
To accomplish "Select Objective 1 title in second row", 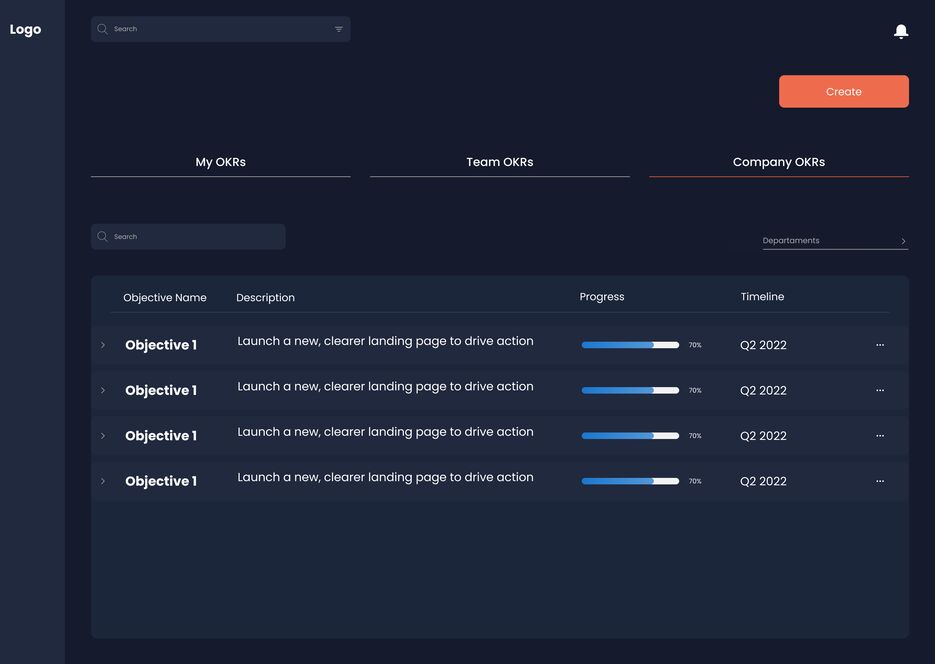I will point(161,390).
